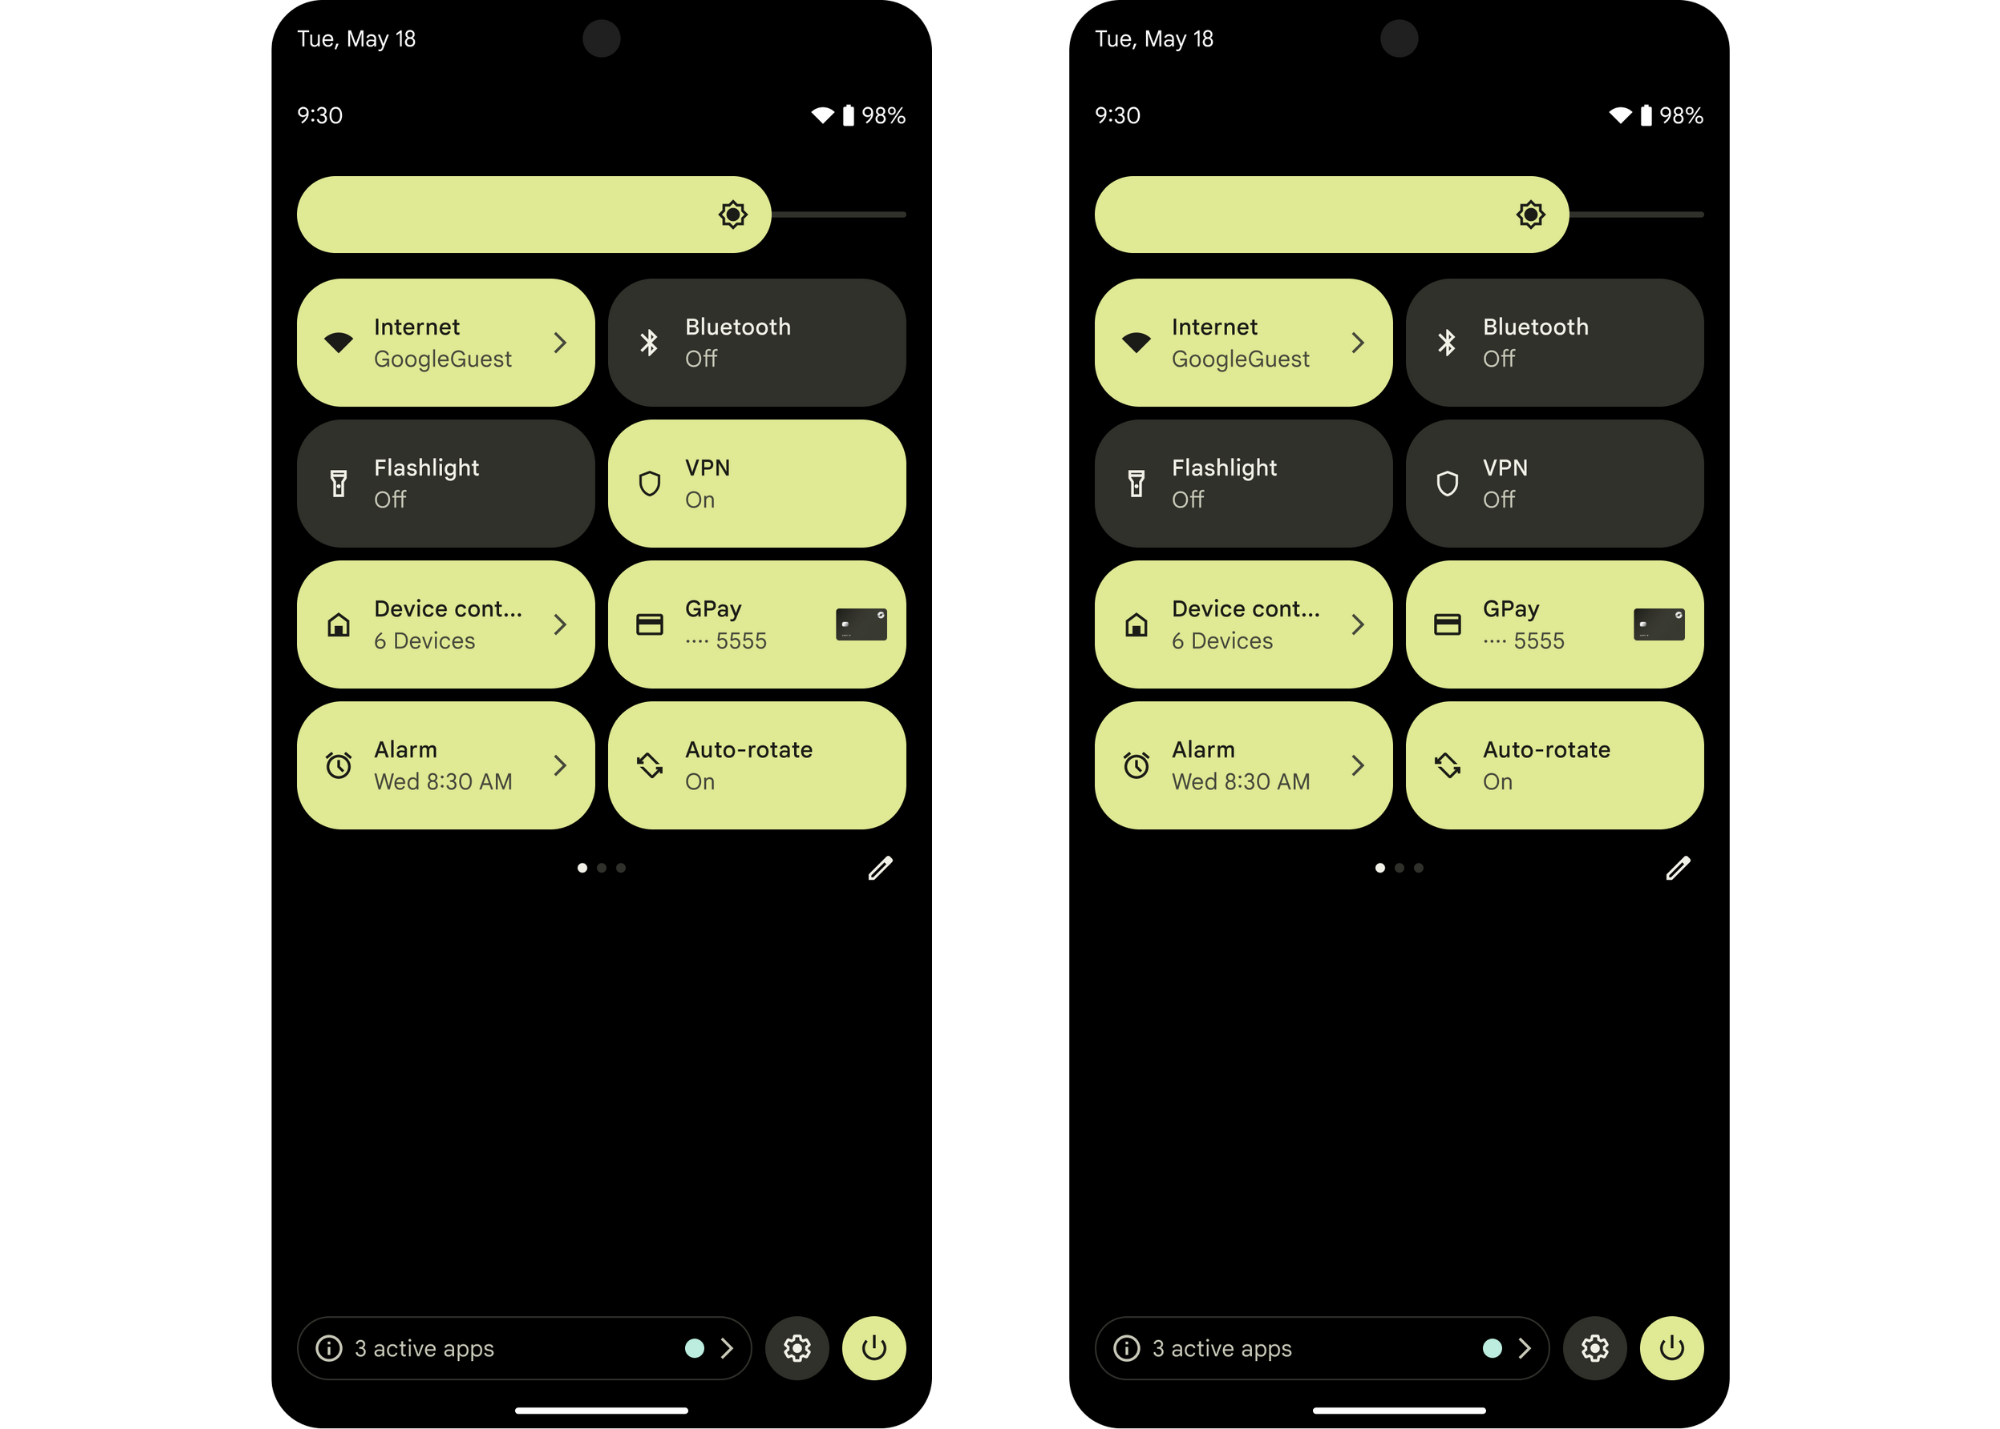Expand Alarm Wed 8:30 AM arrow

coord(560,764)
